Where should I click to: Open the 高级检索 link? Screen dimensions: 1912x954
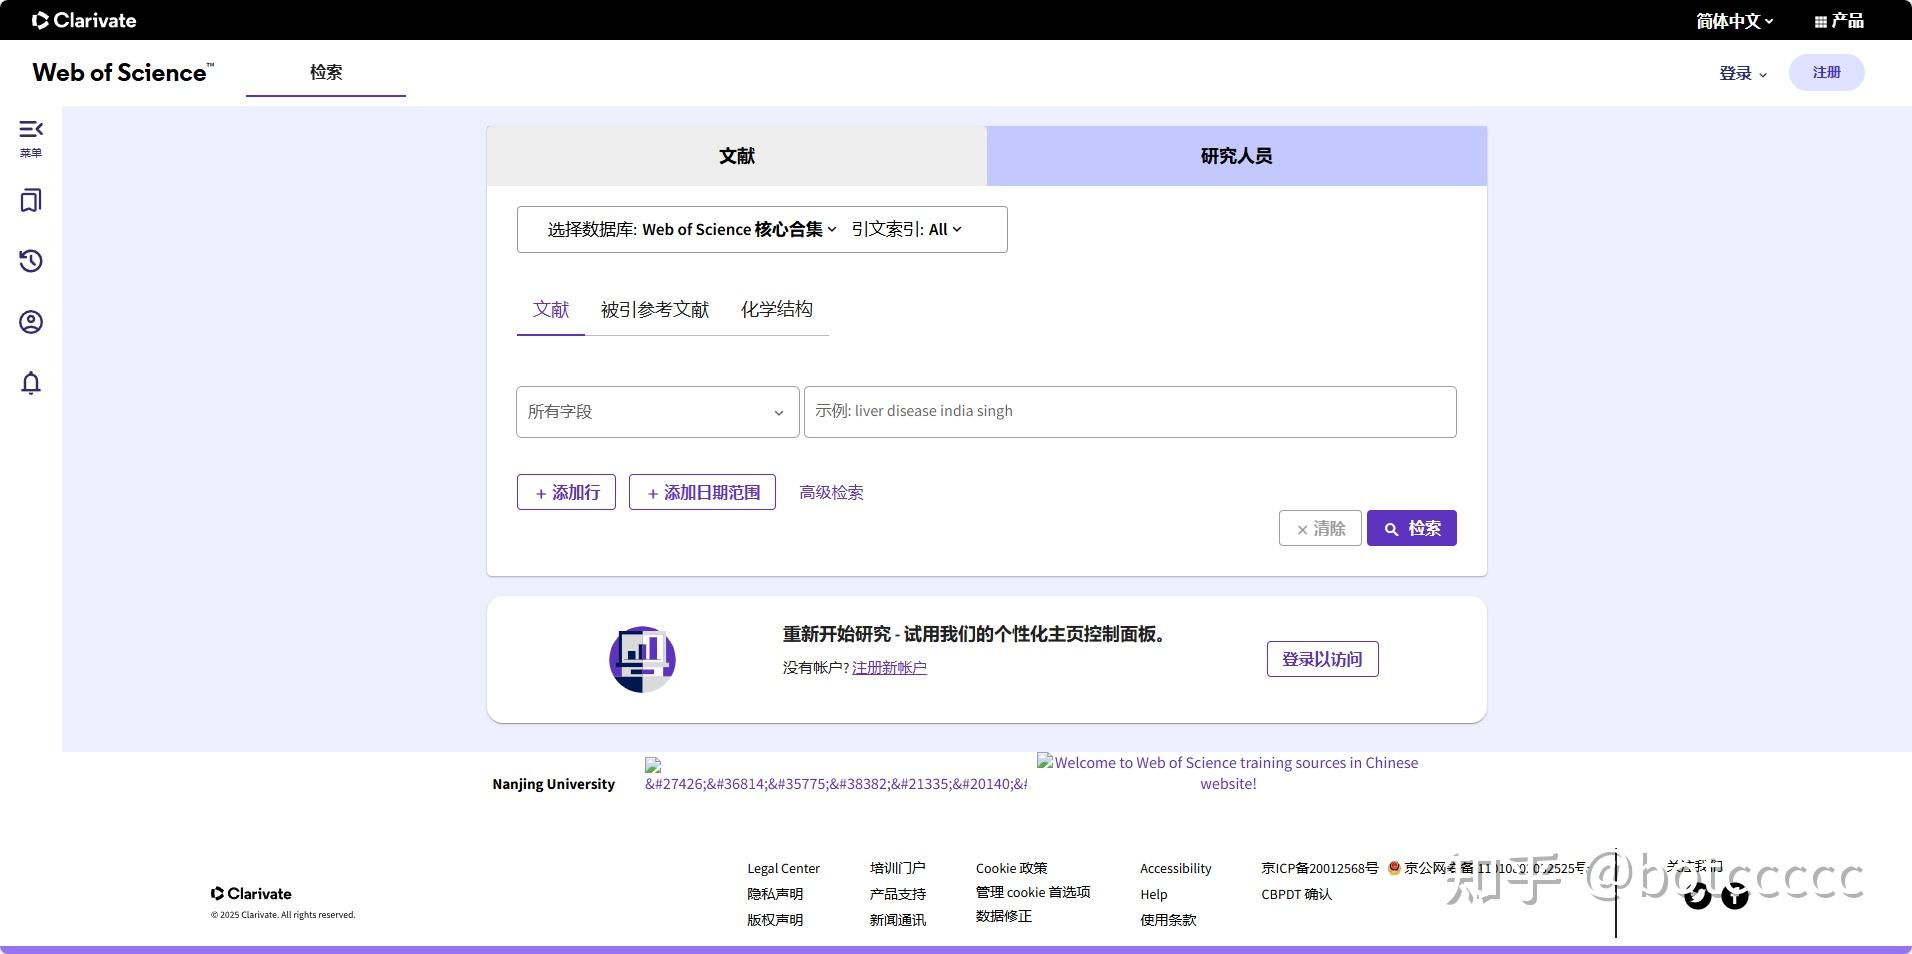[x=831, y=492]
